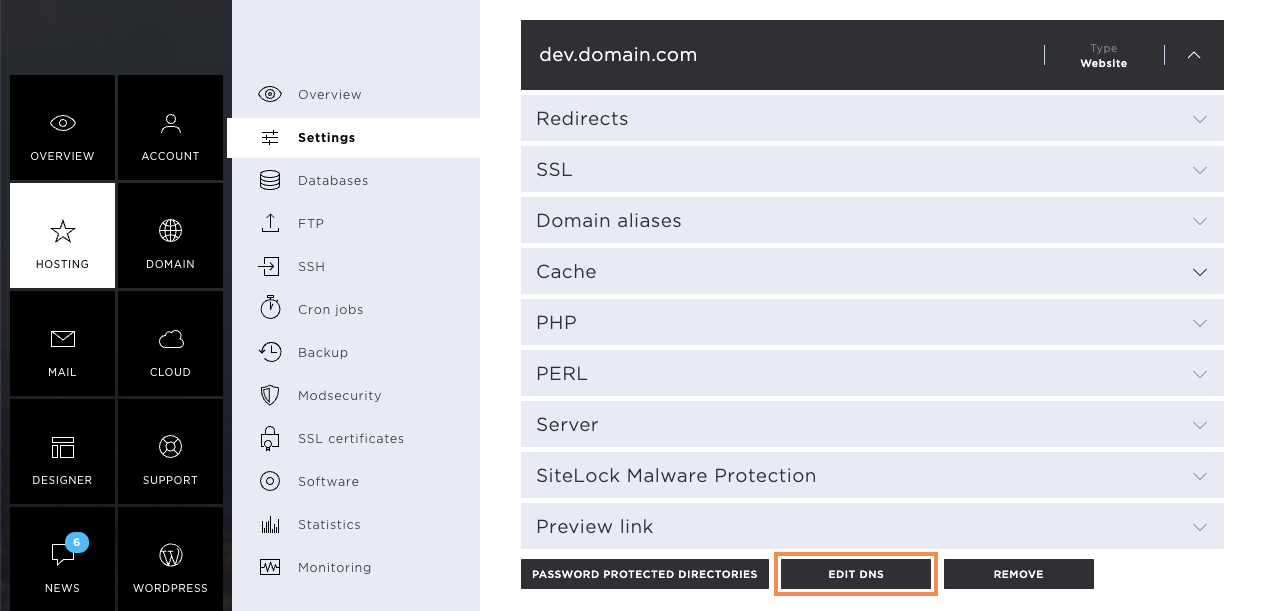The image size is (1264, 611).
Task: Collapse the dev.domain.com panel with up chevron
Action: tap(1194, 55)
